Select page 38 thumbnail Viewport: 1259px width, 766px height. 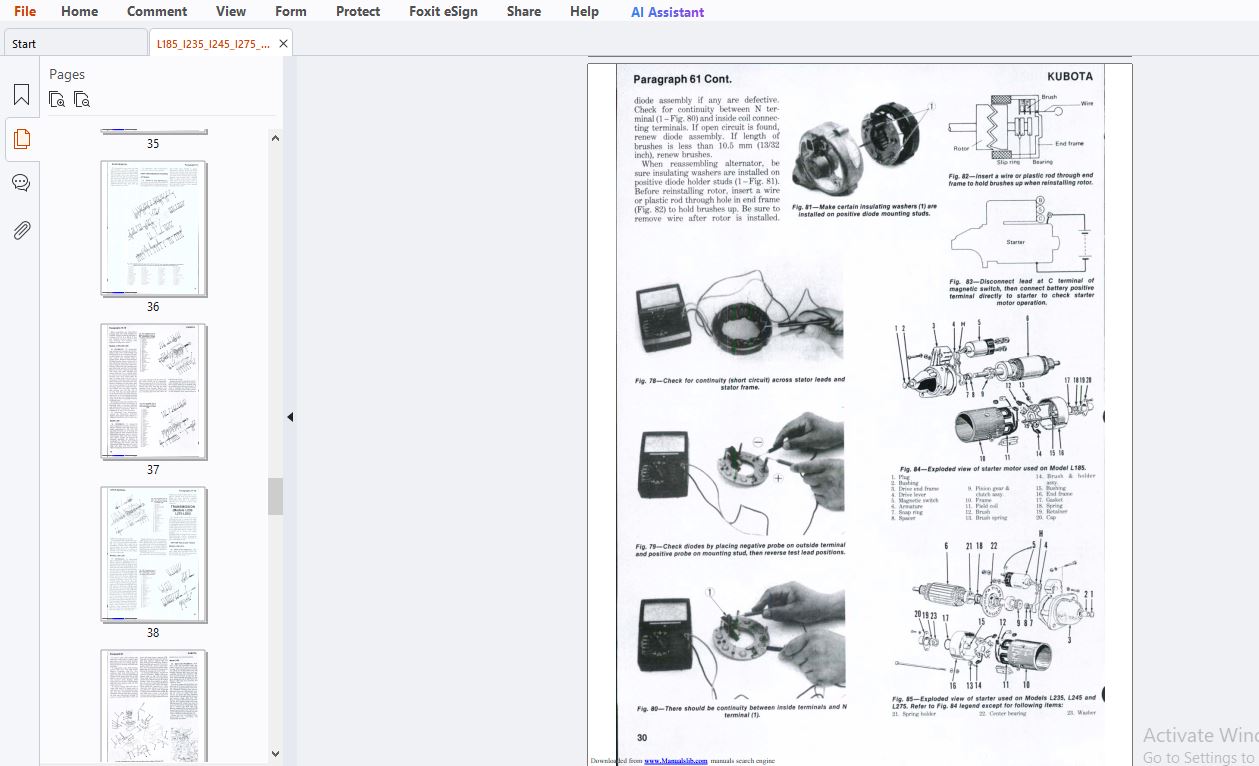coord(154,555)
